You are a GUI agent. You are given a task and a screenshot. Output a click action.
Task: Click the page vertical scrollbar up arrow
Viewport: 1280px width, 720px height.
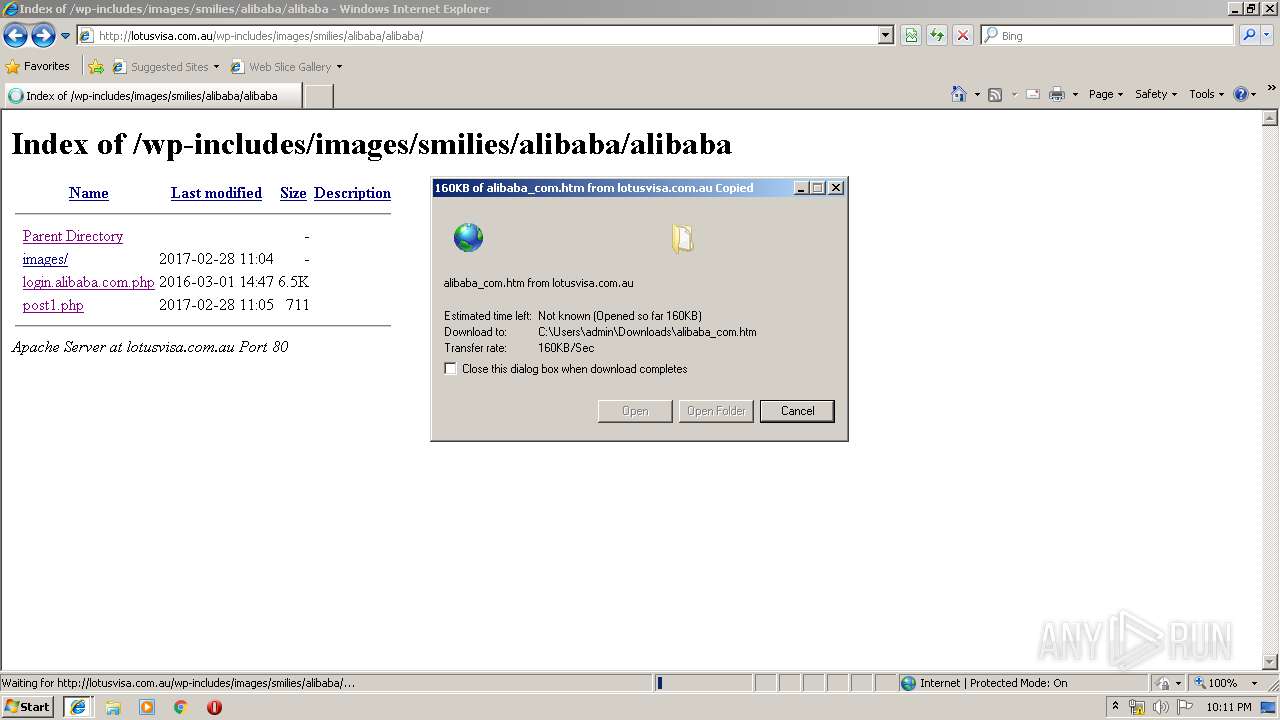1271,118
